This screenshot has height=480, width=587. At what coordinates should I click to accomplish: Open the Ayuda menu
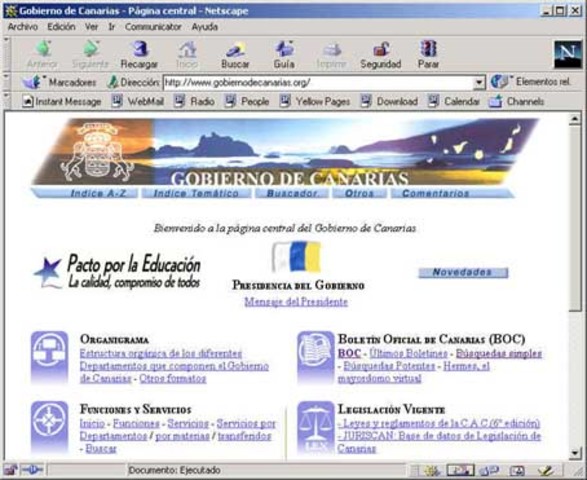tap(205, 27)
